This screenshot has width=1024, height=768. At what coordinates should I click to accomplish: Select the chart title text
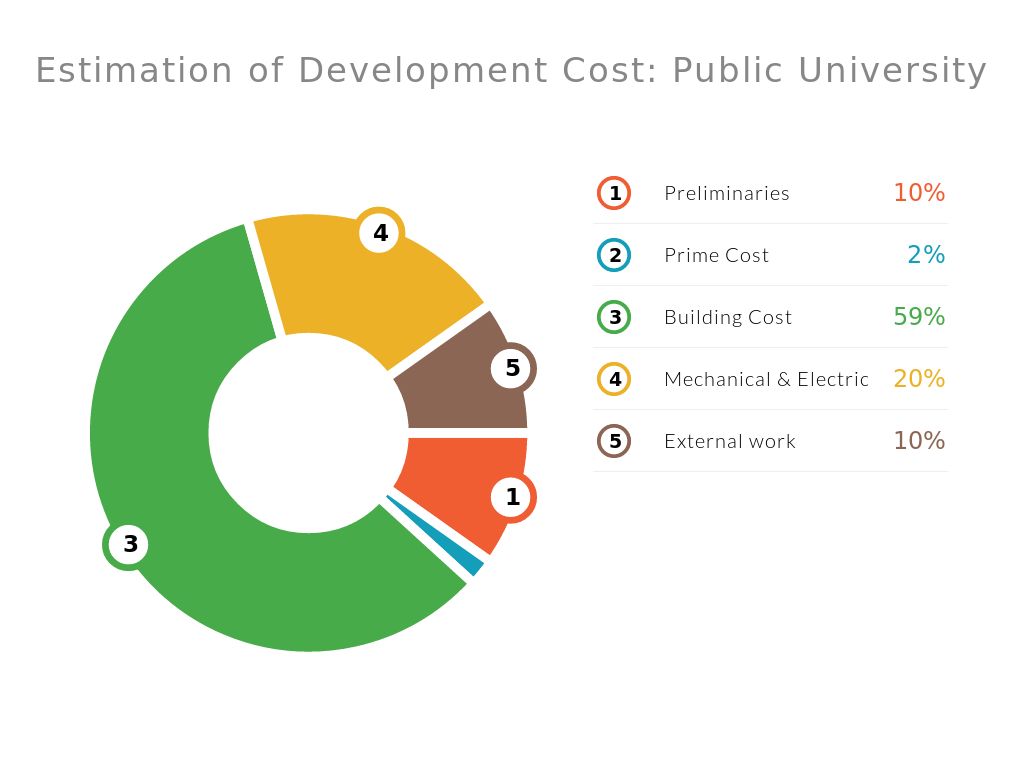[x=511, y=71]
